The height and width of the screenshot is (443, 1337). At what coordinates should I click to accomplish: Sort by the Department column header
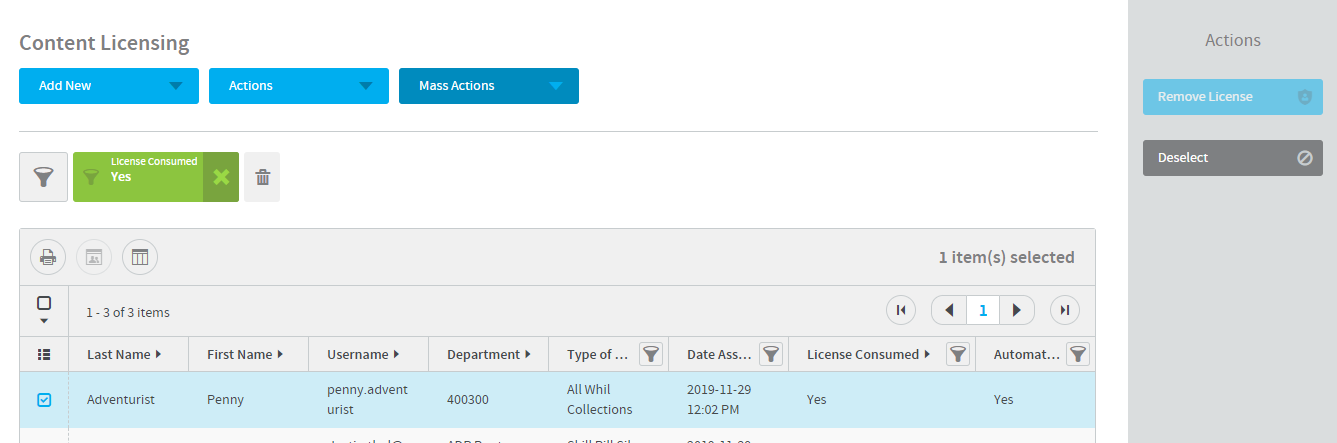point(483,354)
